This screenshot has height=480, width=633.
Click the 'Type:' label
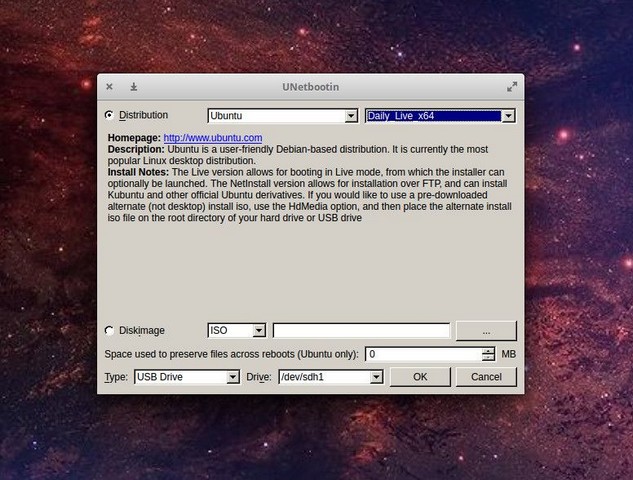(116, 377)
